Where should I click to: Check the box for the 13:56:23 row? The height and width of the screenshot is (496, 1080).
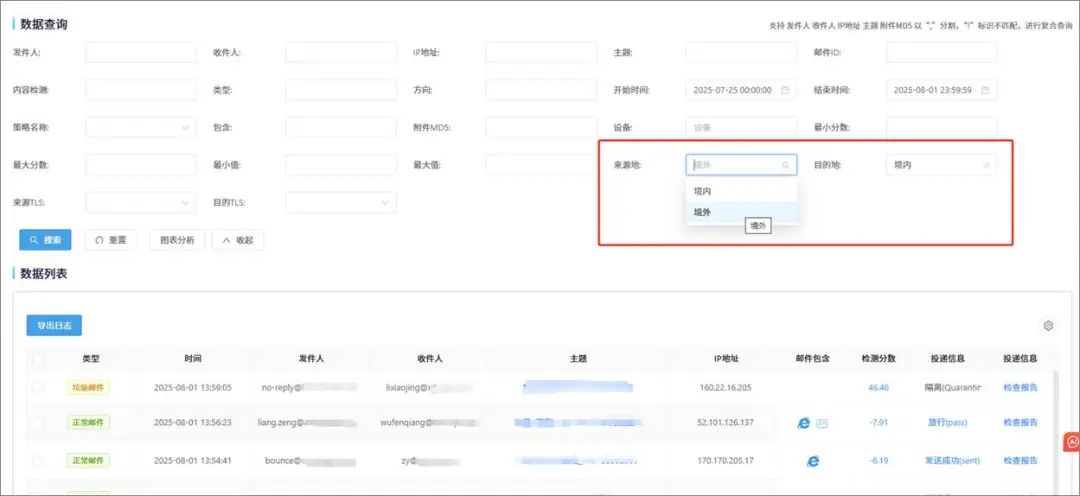(38, 423)
